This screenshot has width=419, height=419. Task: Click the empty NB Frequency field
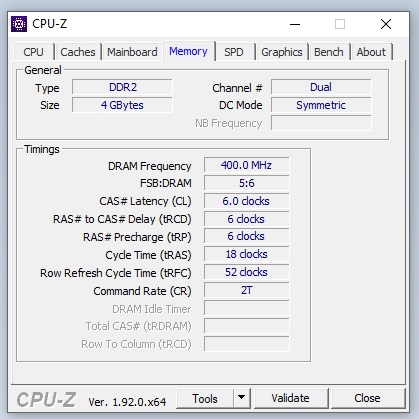(321, 123)
